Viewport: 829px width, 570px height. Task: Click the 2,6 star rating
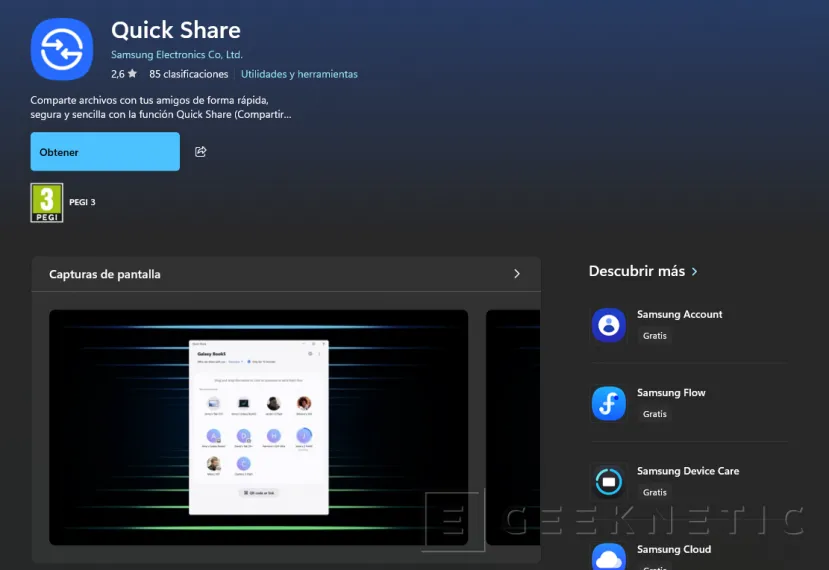[124, 74]
